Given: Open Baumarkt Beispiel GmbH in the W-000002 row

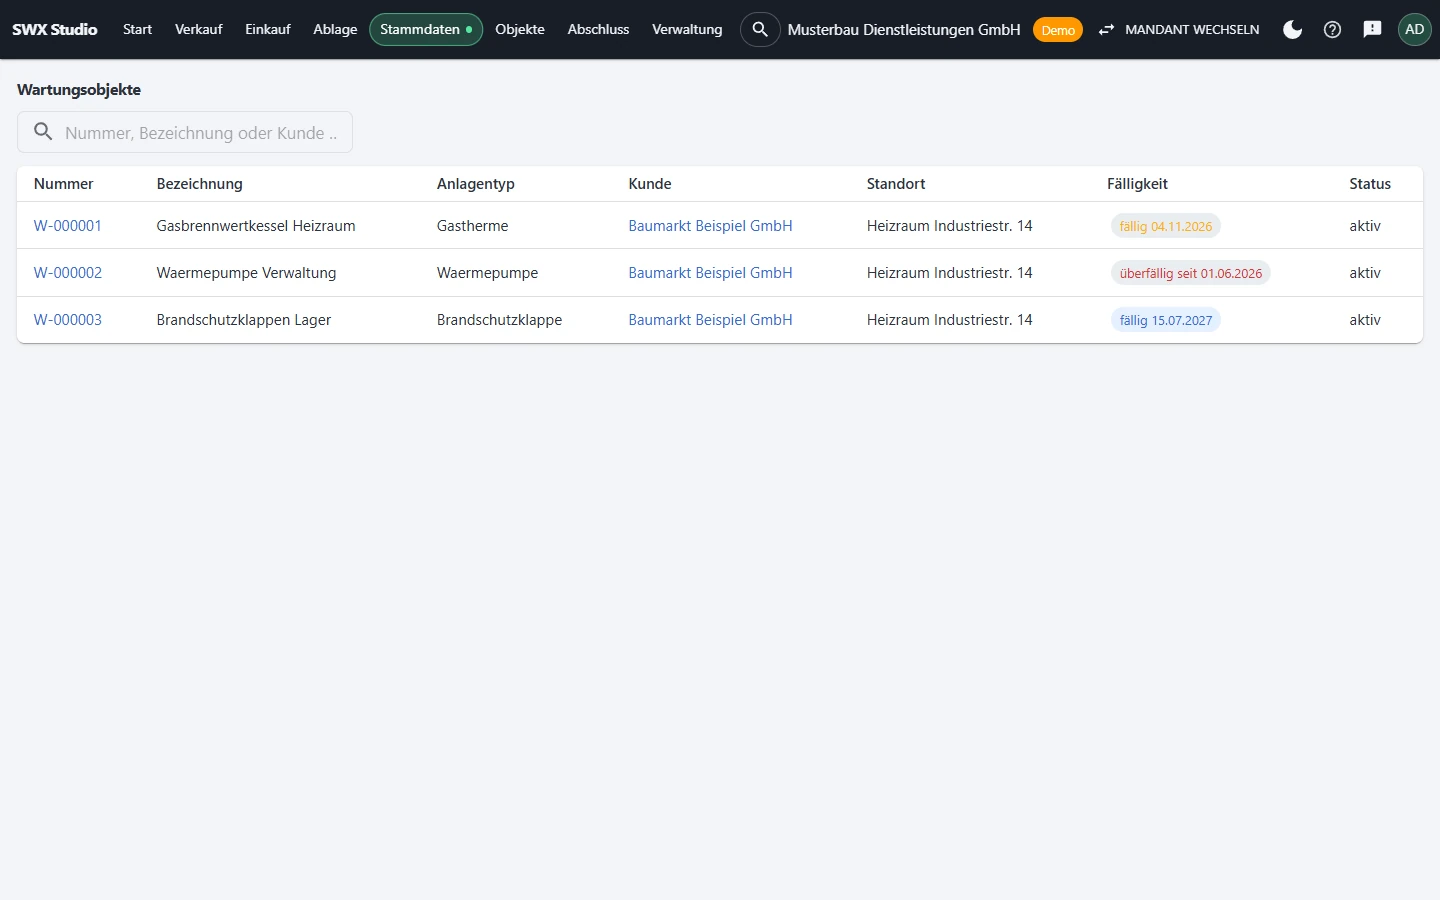Looking at the screenshot, I should [710, 273].
